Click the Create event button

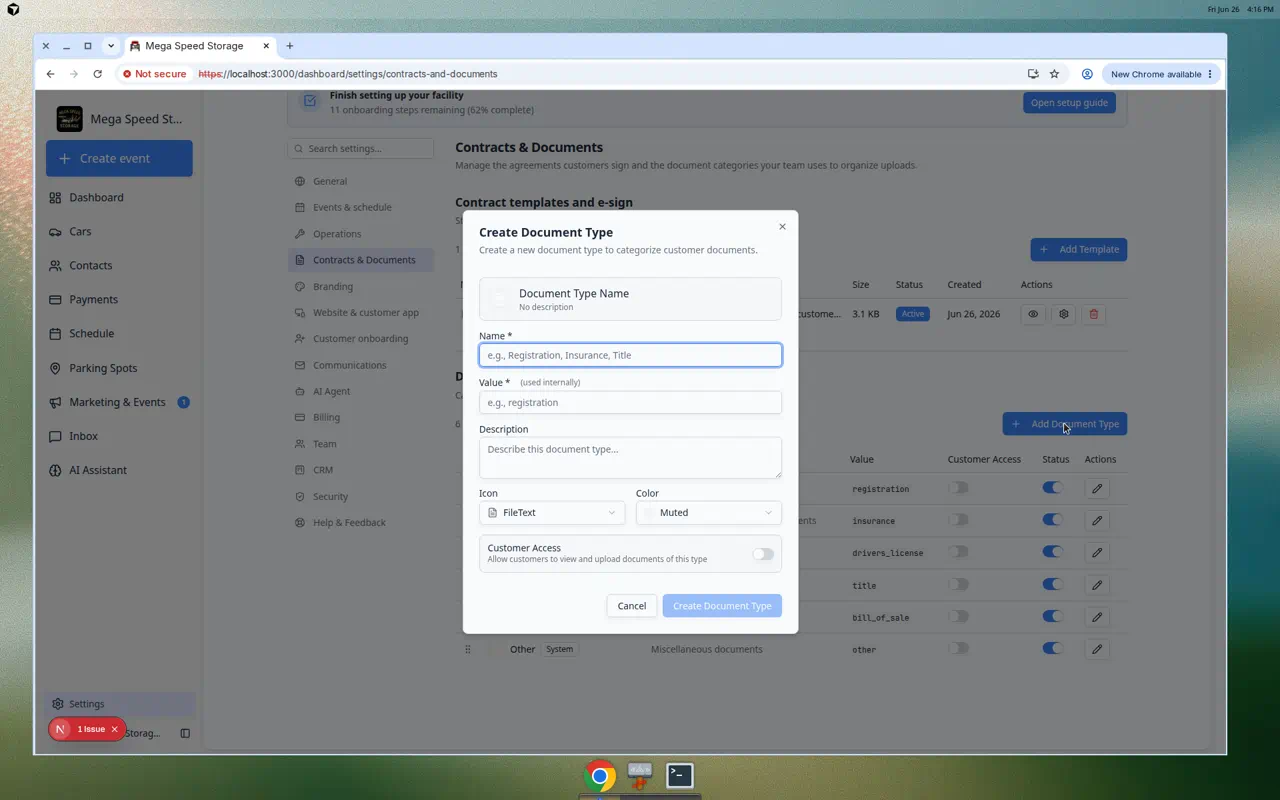click(x=119, y=158)
